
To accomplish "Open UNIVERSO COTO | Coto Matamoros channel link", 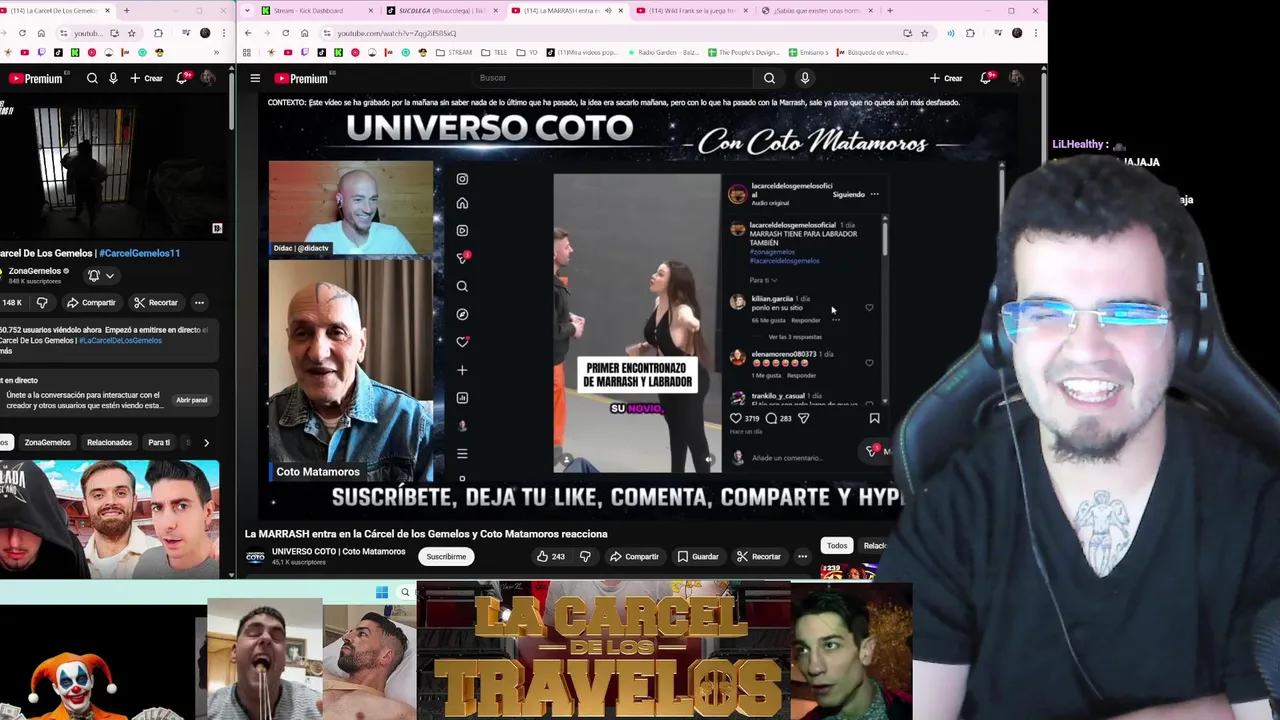I will pyautogui.click(x=338, y=551).
